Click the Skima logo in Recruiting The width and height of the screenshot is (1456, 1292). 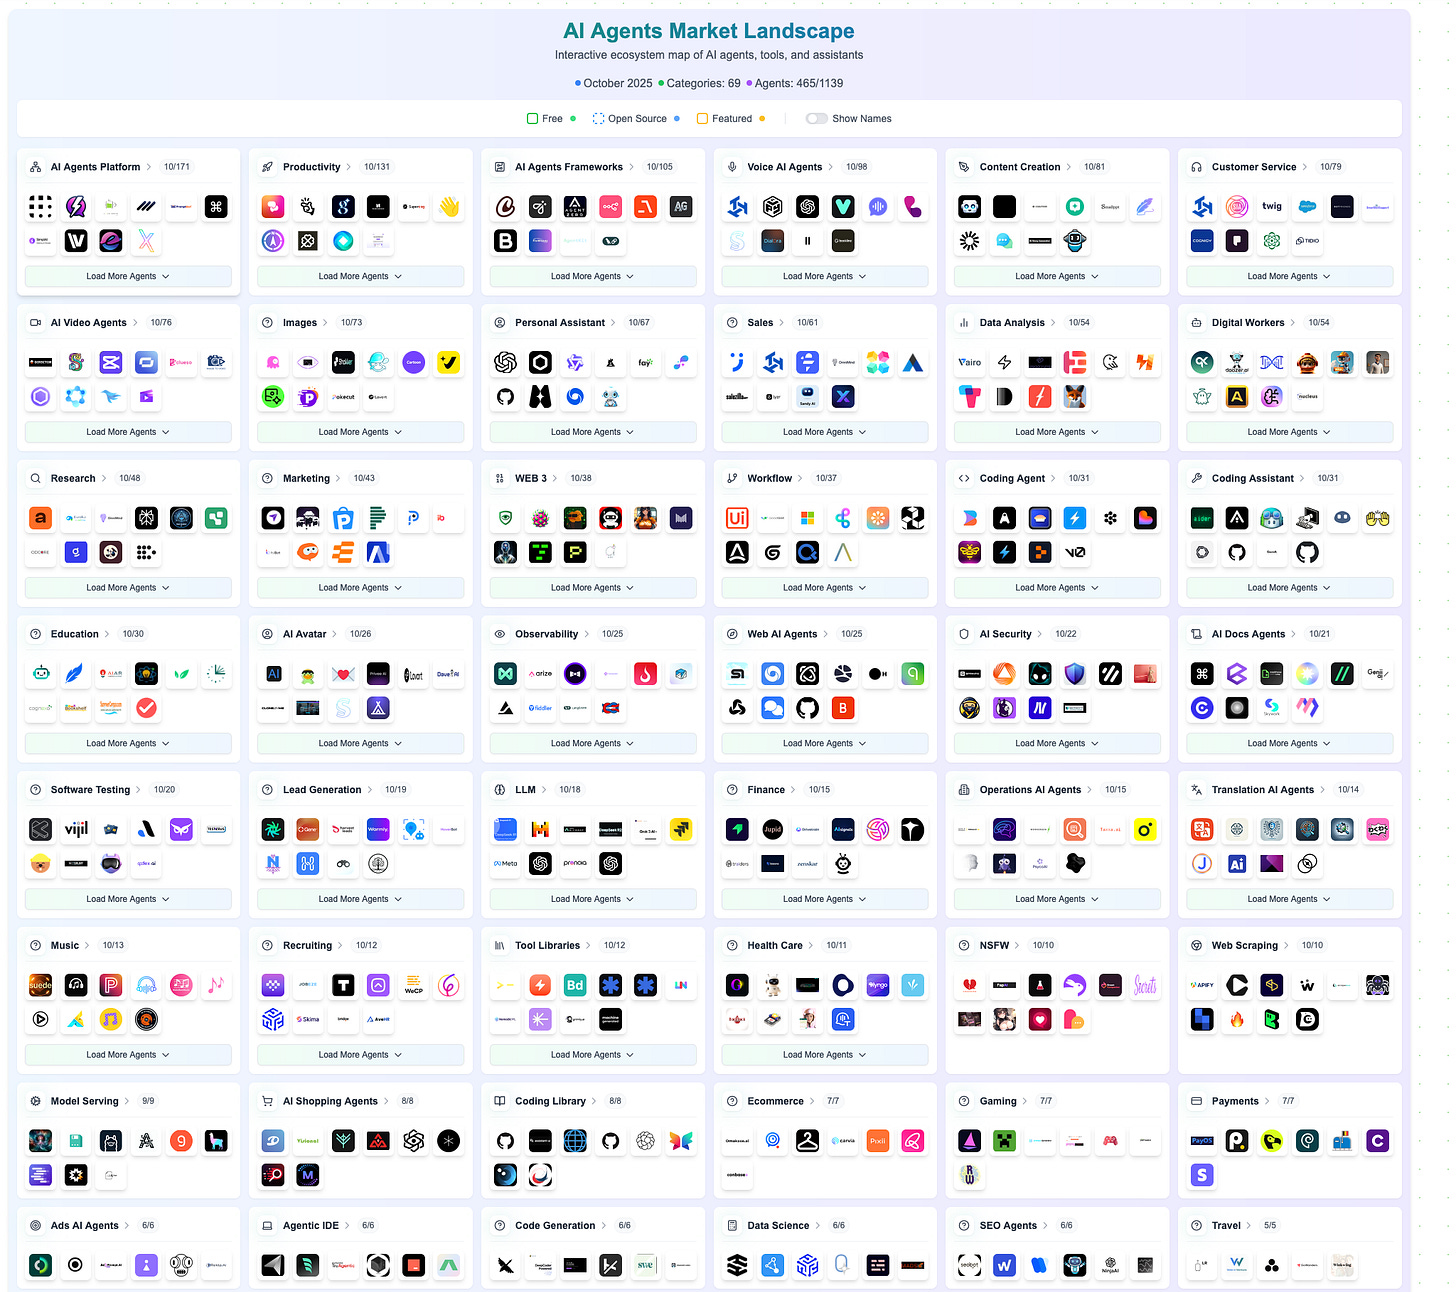(x=308, y=1019)
